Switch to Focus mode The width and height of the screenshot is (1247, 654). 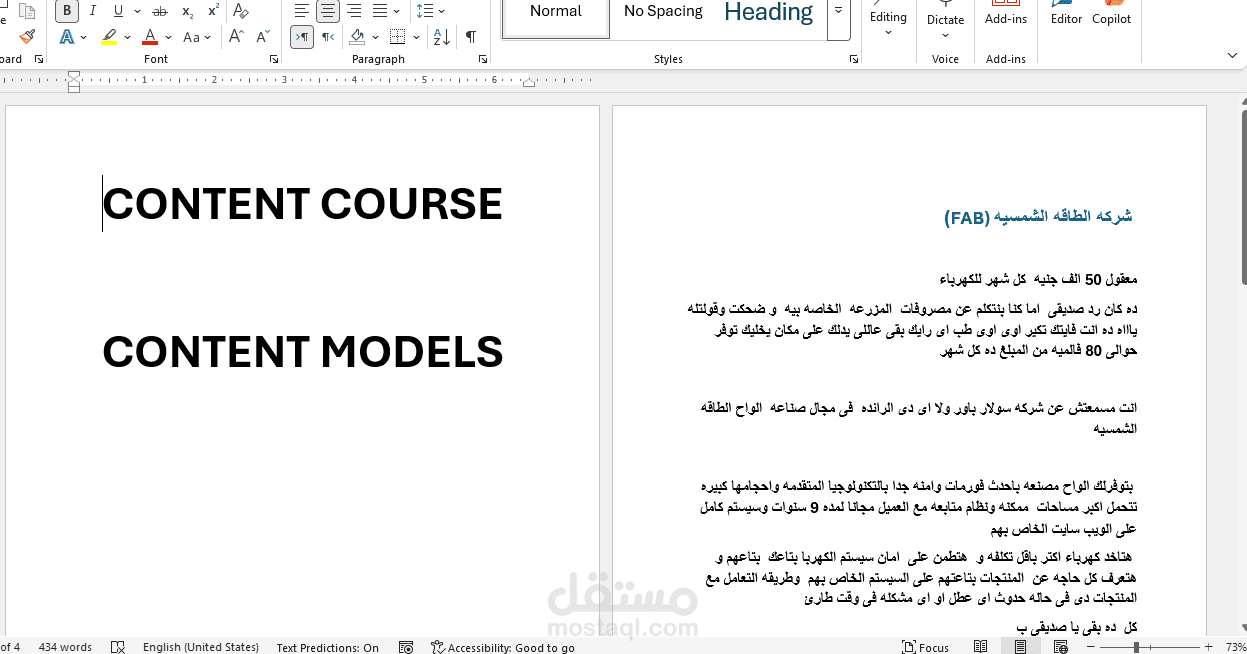[x=926, y=647]
